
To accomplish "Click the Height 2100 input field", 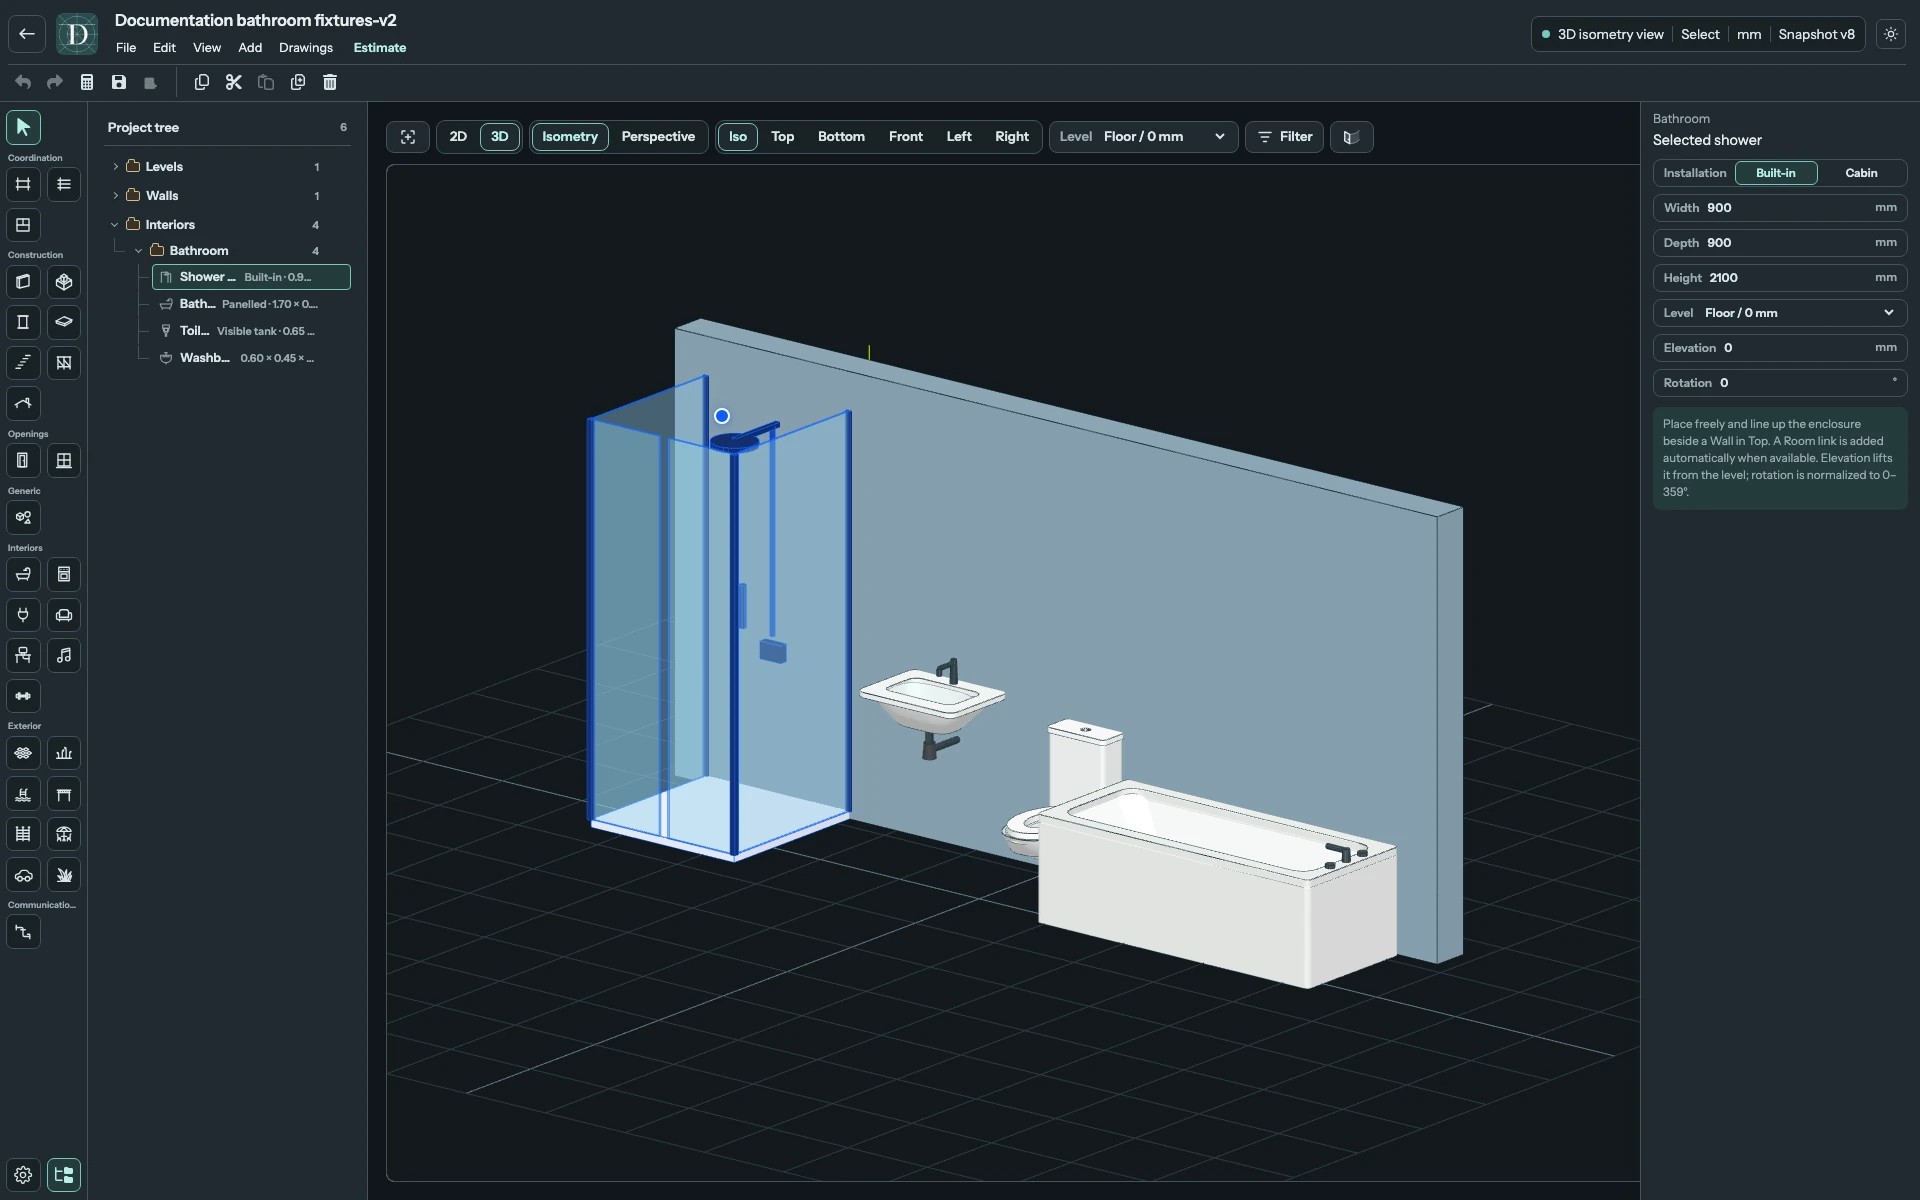I will 1780,278.
